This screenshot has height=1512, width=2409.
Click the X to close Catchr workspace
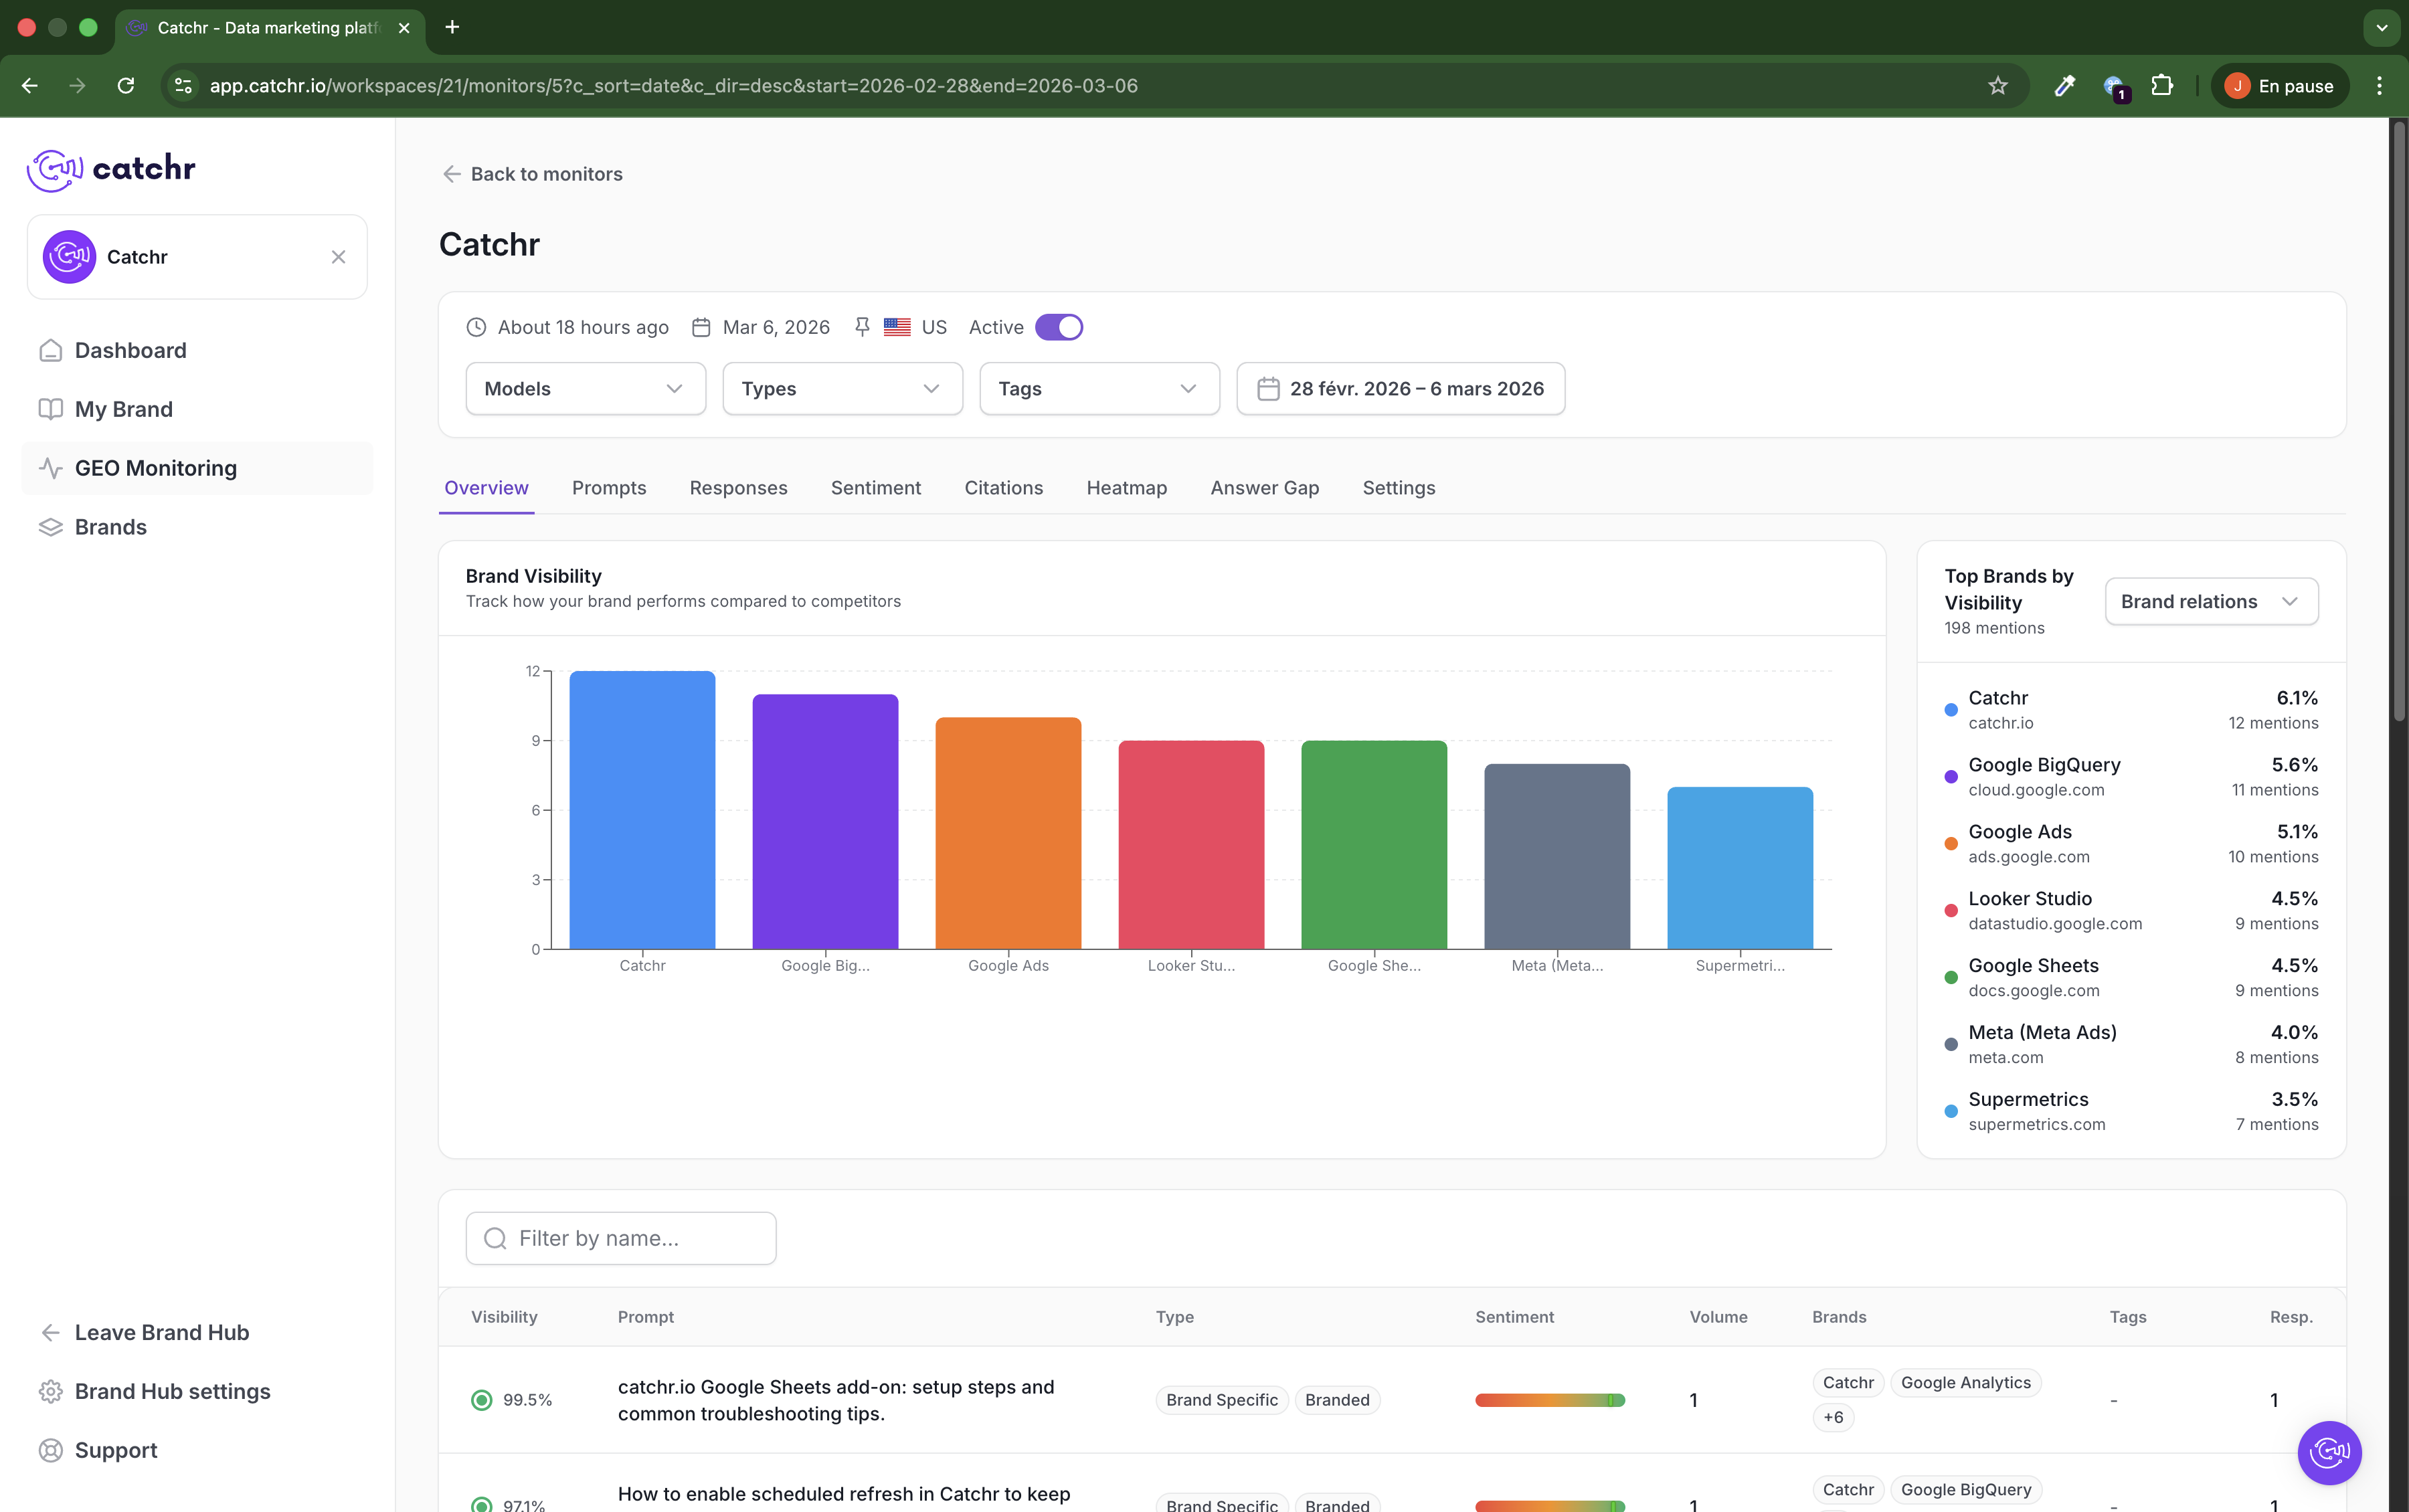(338, 257)
